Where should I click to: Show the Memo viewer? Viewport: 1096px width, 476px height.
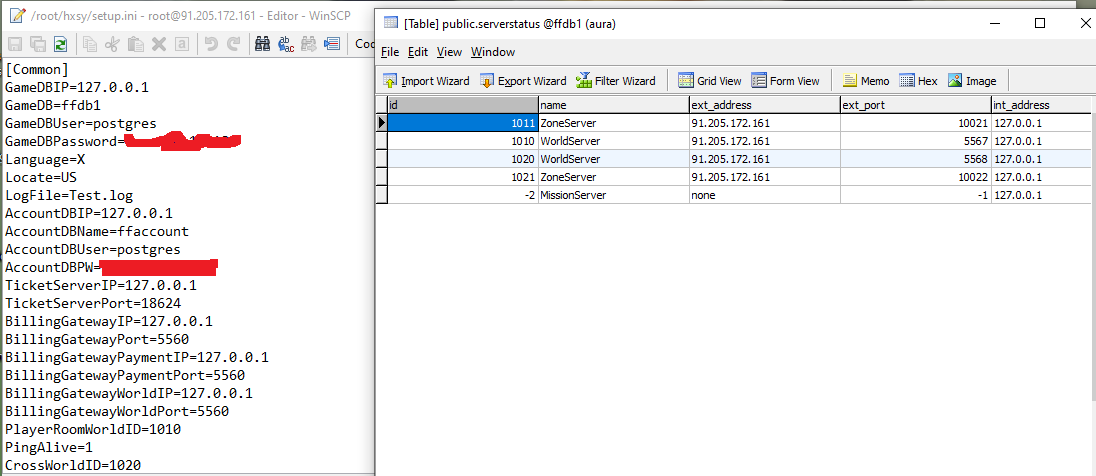click(x=865, y=81)
